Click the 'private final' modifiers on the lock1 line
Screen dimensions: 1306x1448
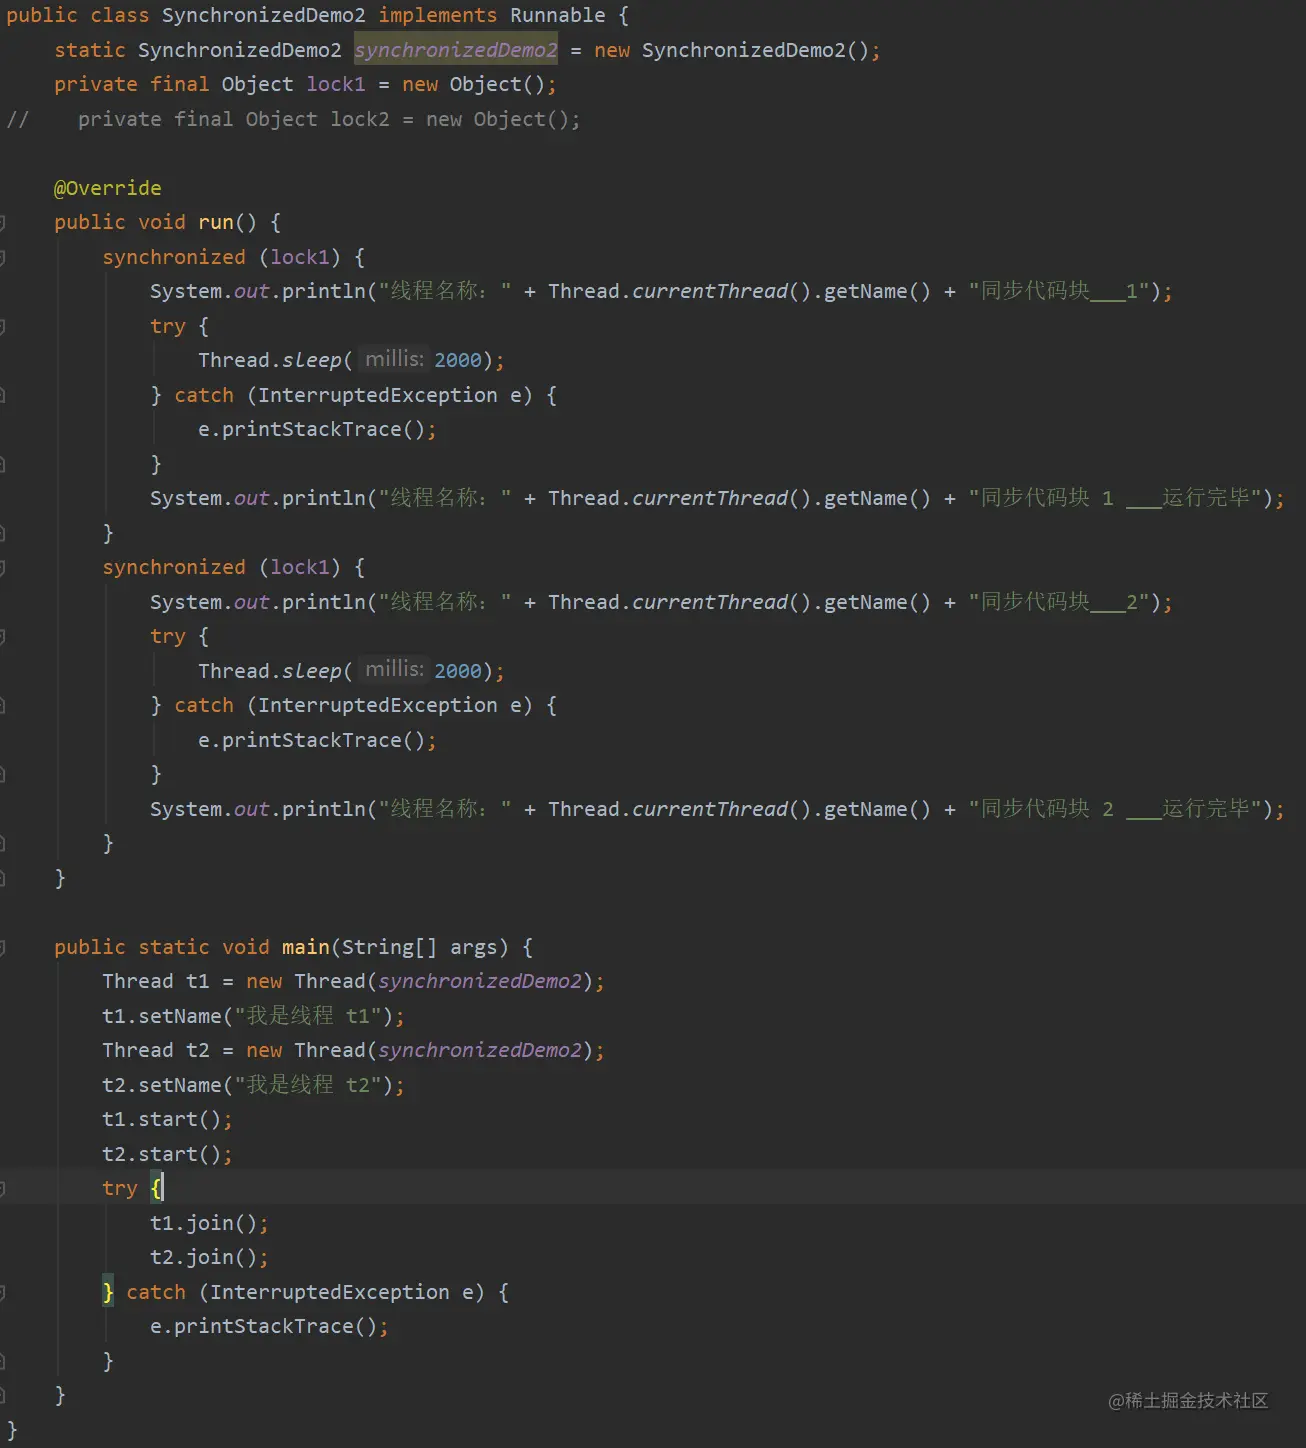[x=132, y=84]
